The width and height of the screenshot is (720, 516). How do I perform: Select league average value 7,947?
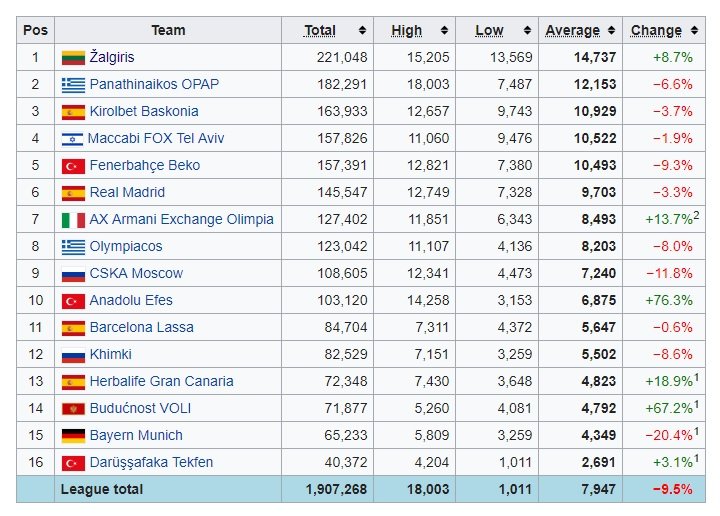pos(599,489)
